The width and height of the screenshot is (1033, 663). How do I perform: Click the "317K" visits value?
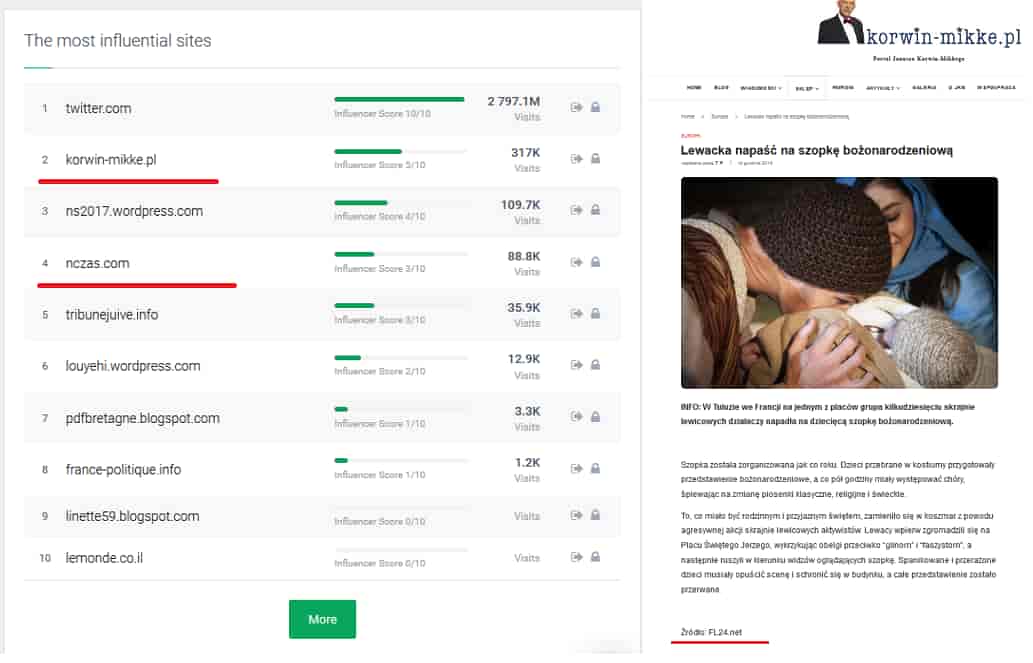point(526,152)
